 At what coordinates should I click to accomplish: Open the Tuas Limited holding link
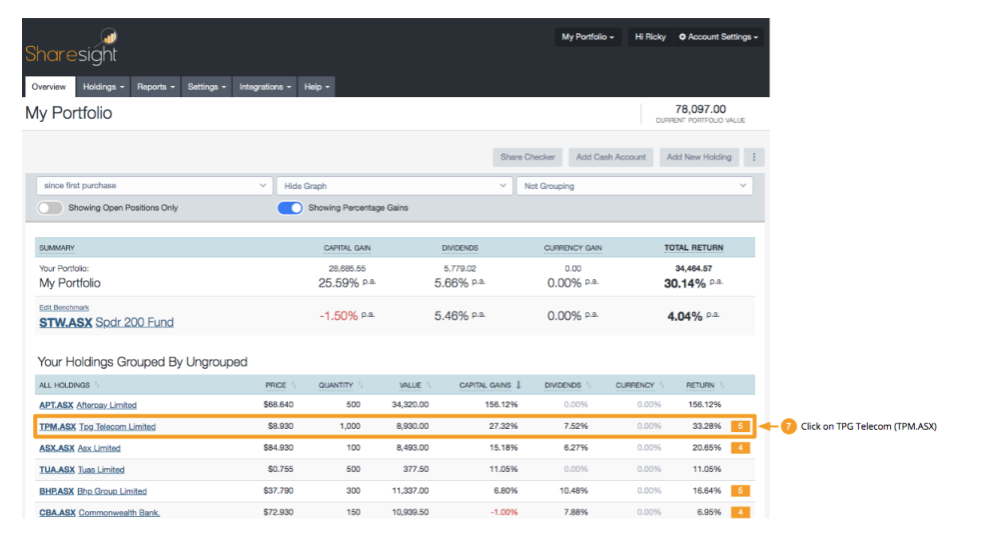click(101, 469)
